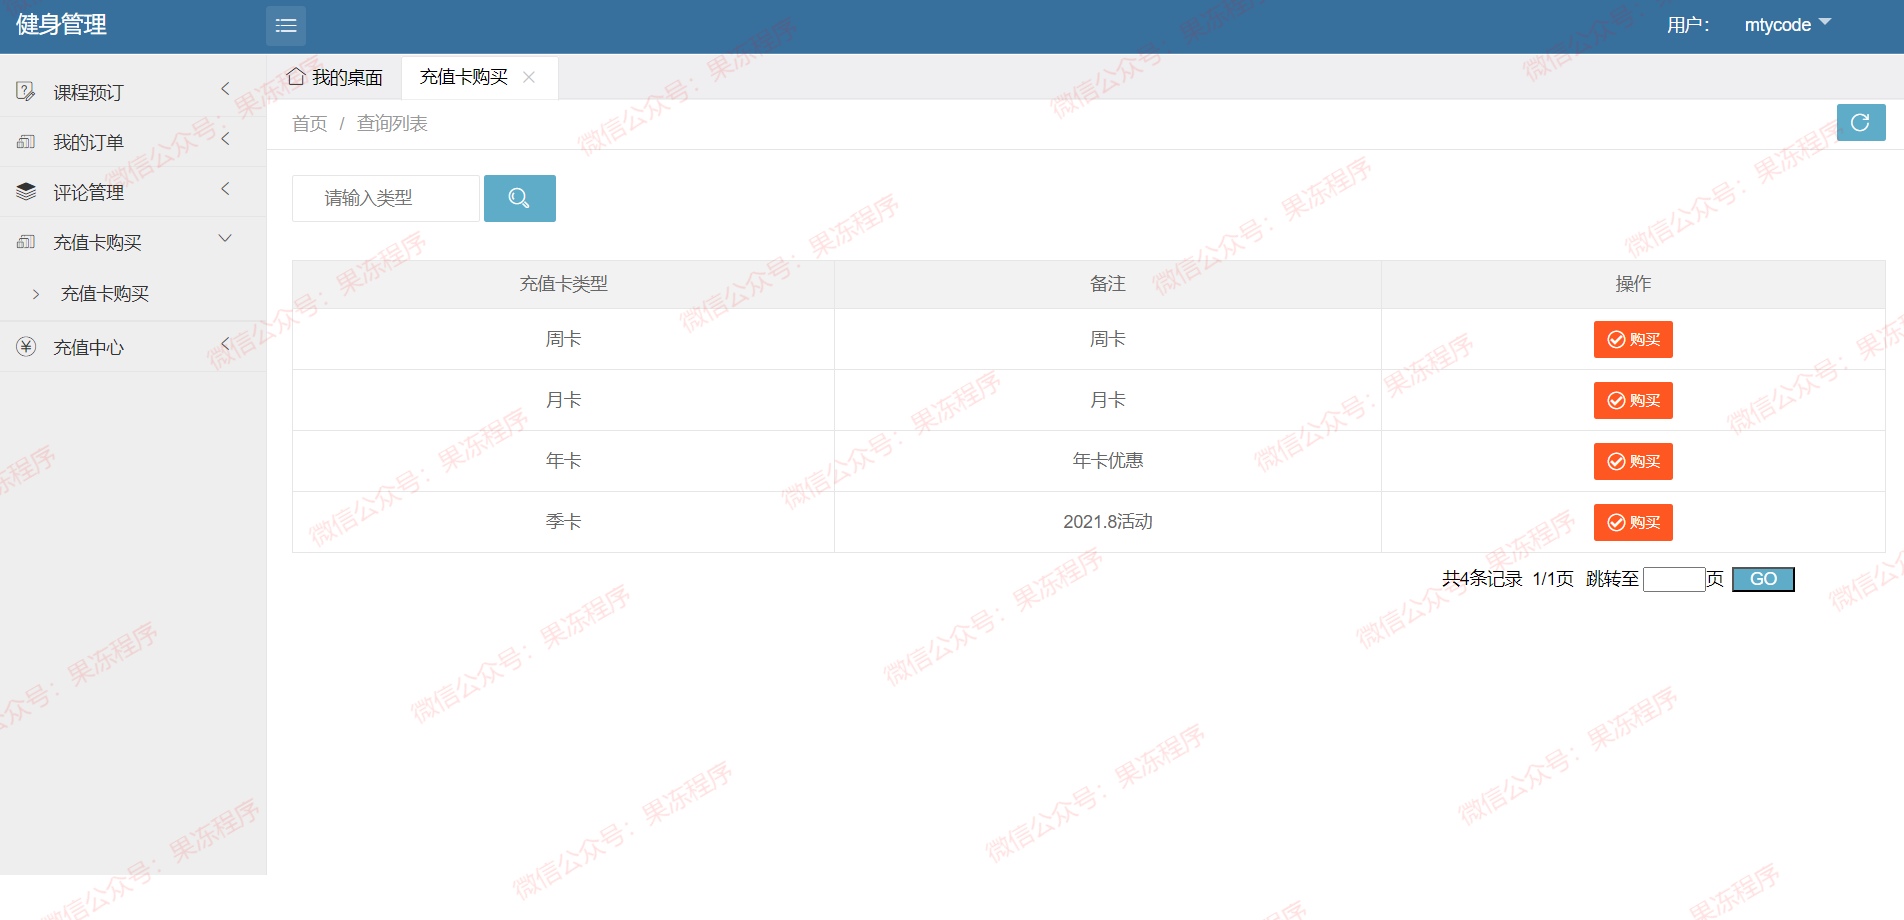1904x920 pixels.
Task: Click the 评论管理 layers icon
Action: pyautogui.click(x=26, y=192)
